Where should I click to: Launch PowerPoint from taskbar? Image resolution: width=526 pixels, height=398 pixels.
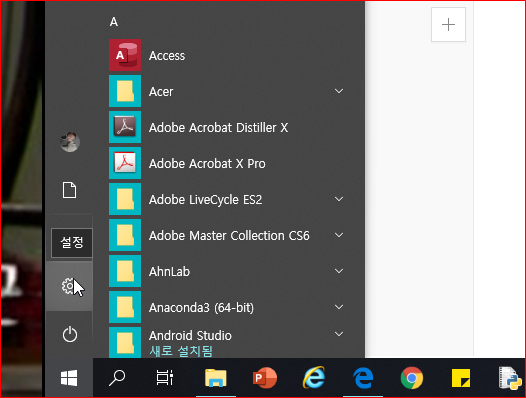pyautogui.click(x=265, y=378)
